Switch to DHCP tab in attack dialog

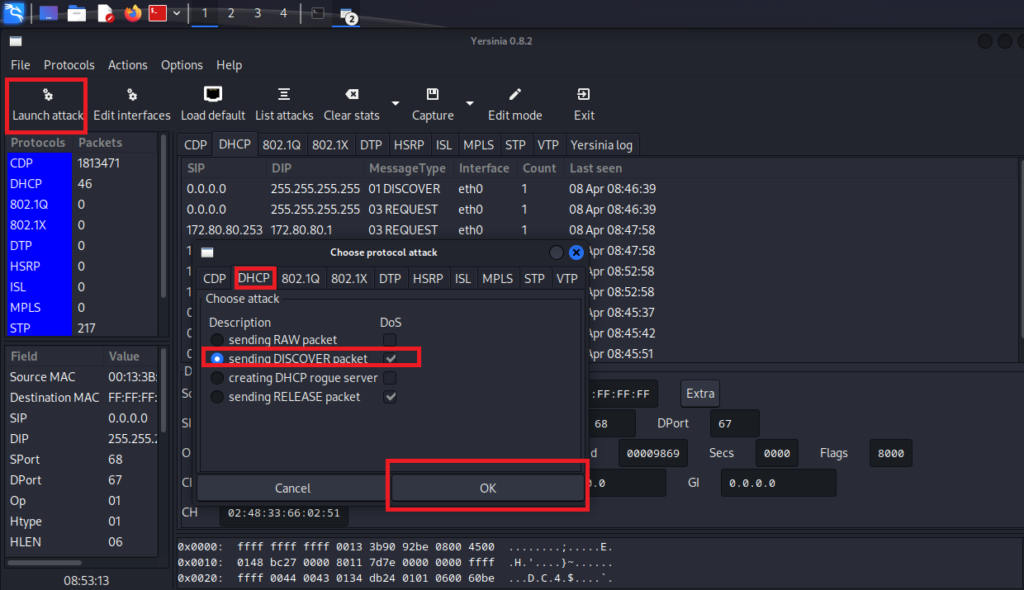coord(254,278)
